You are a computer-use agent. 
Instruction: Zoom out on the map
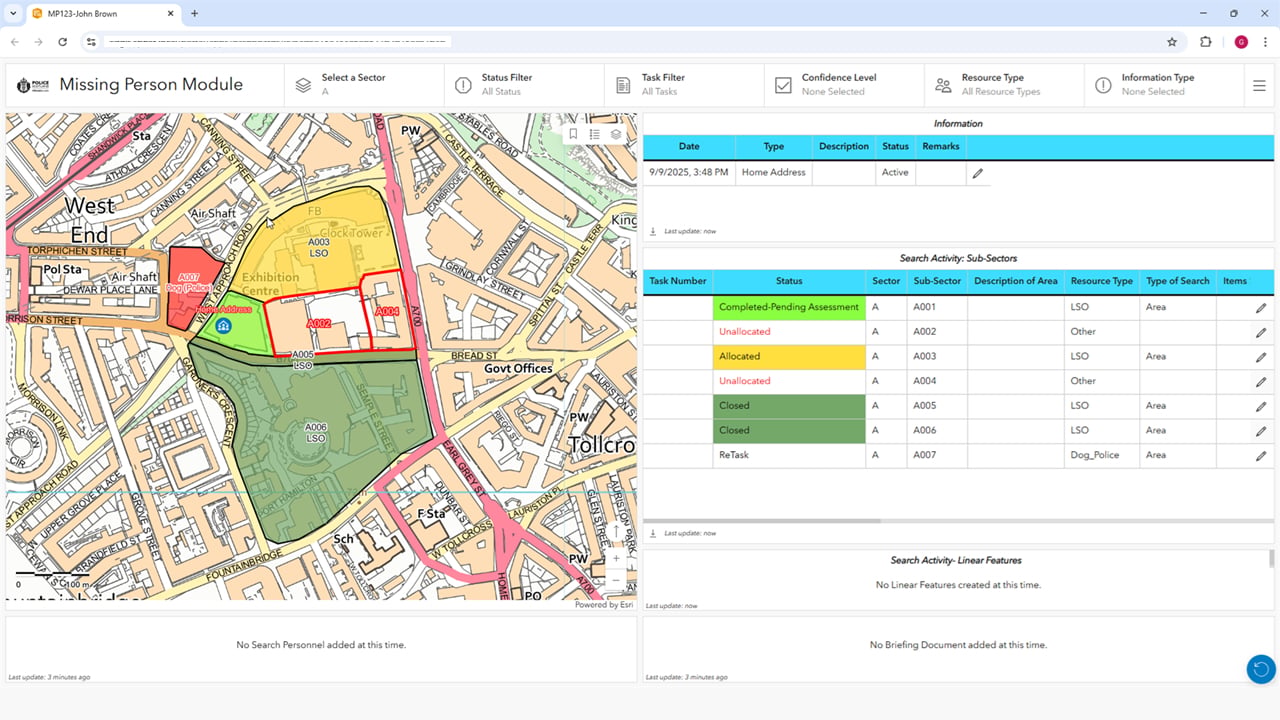(x=616, y=580)
